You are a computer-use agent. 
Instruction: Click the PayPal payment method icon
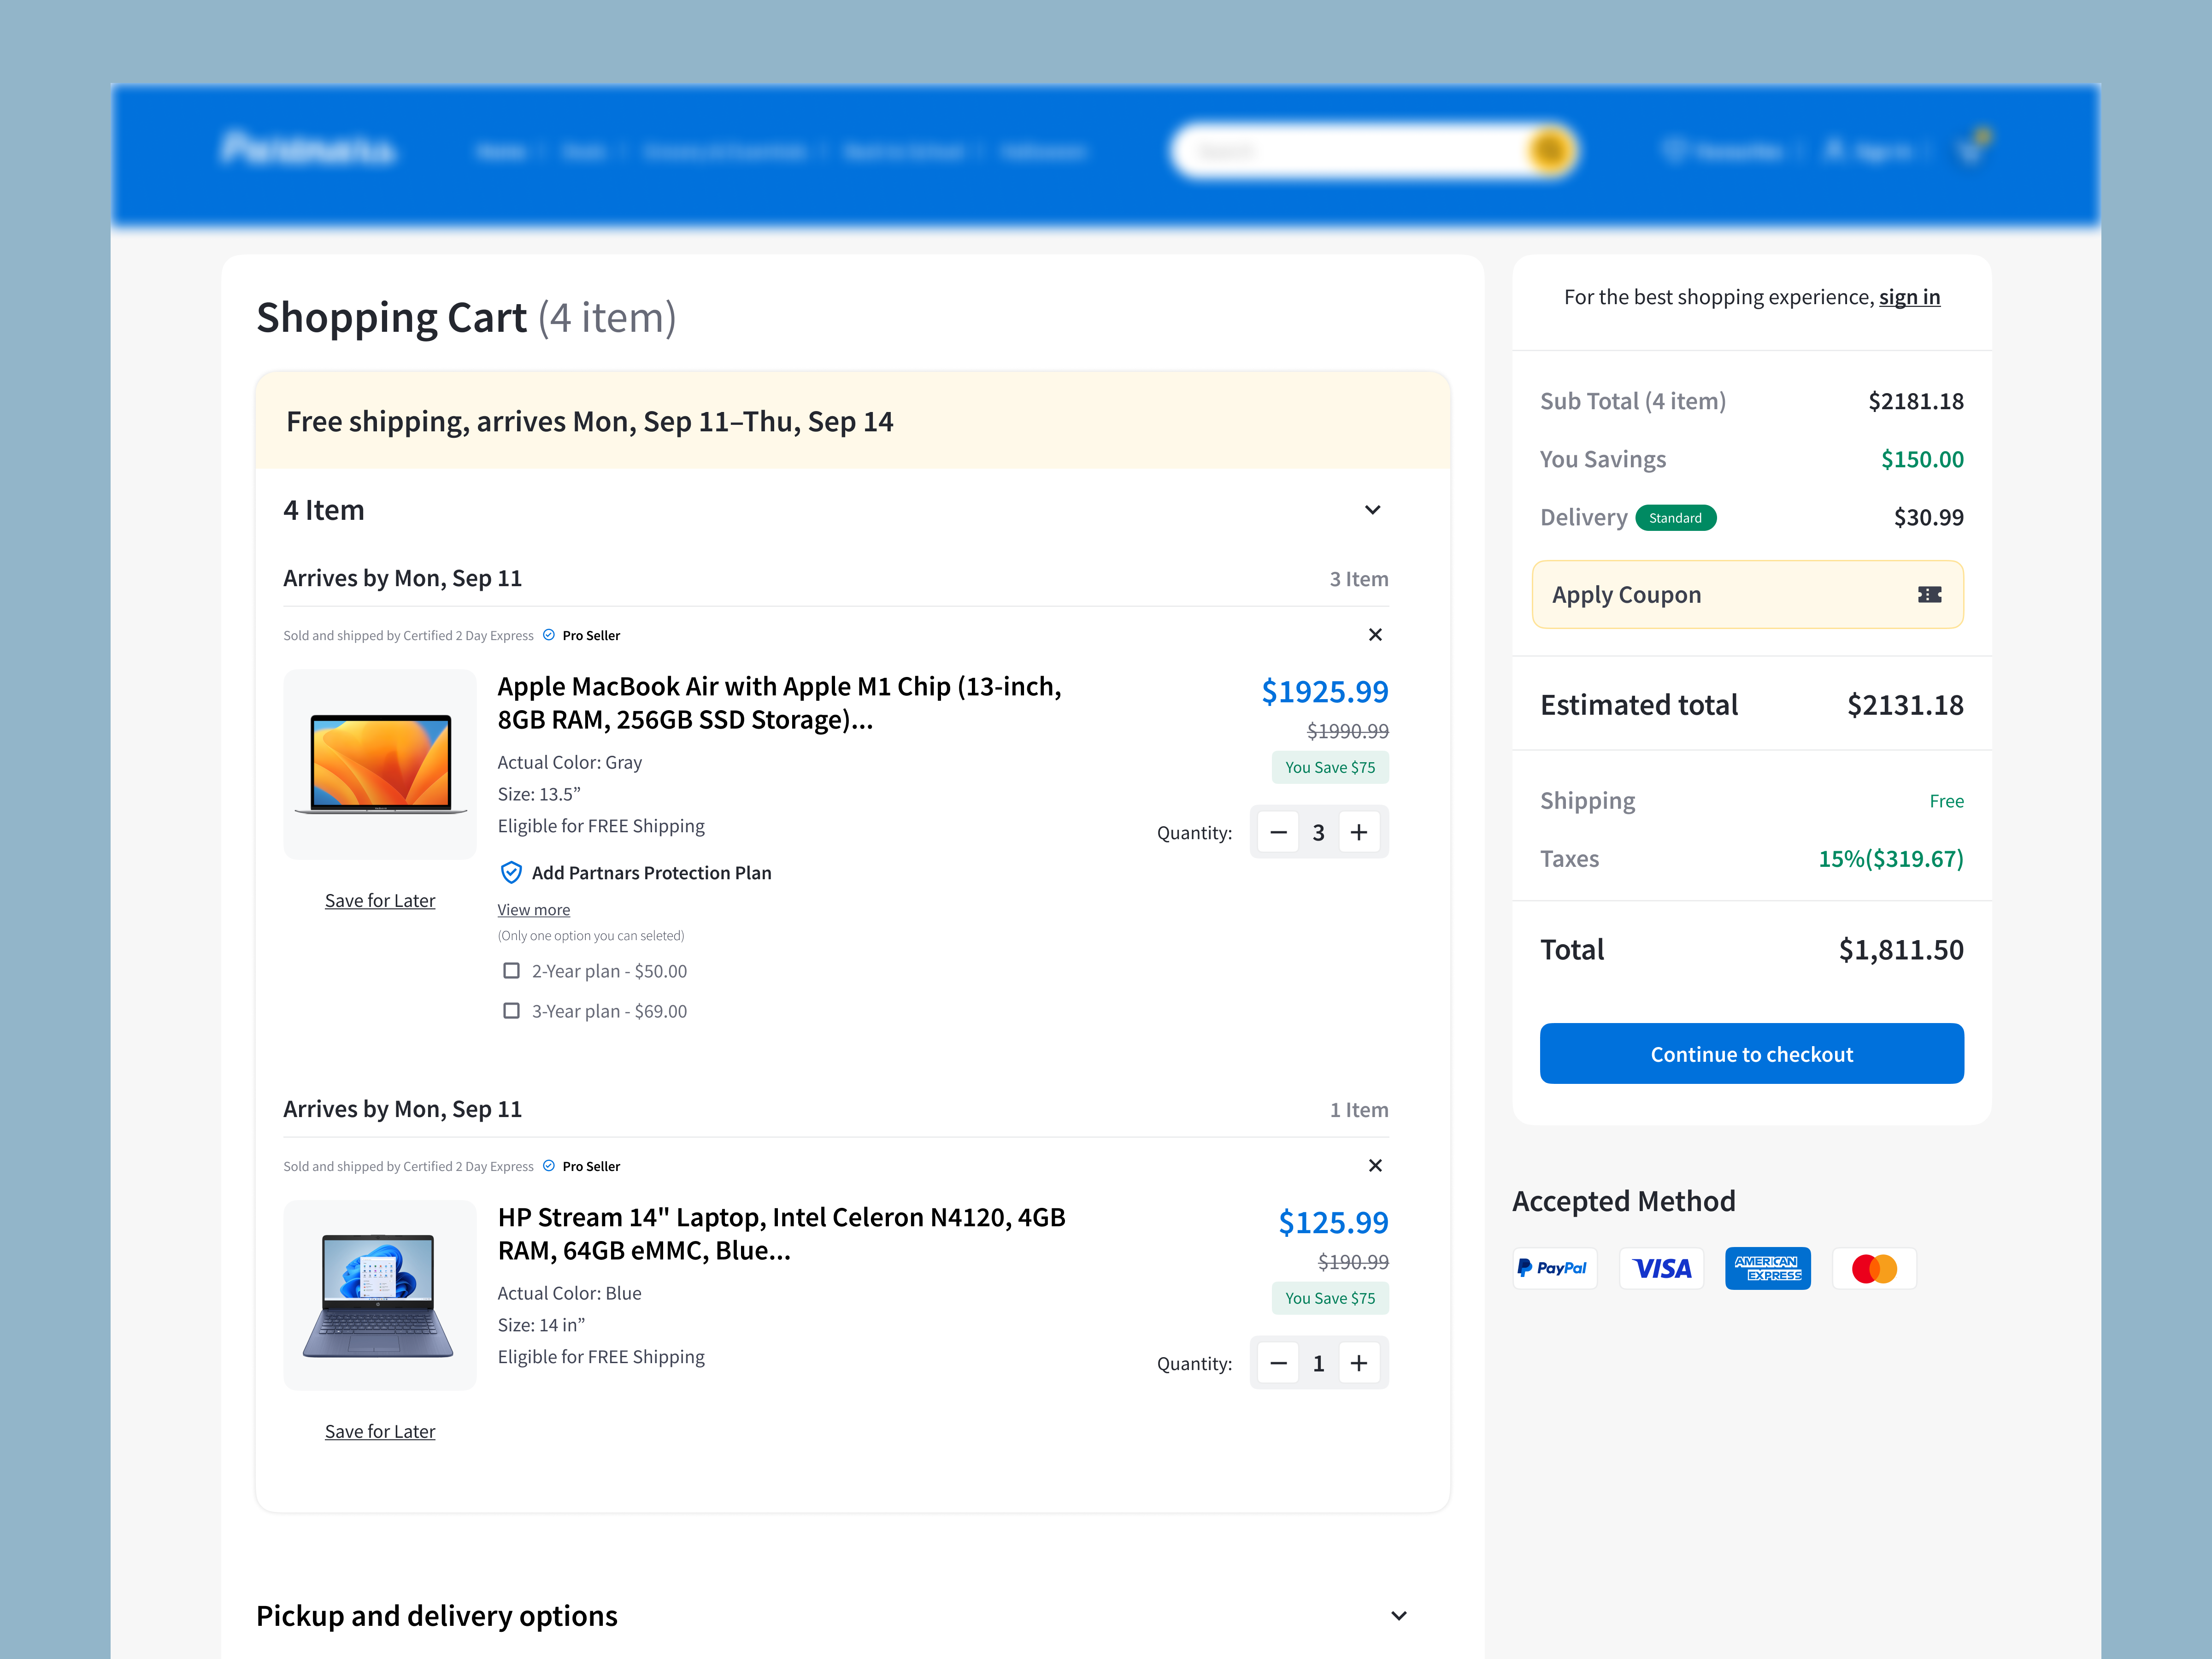click(x=1554, y=1268)
